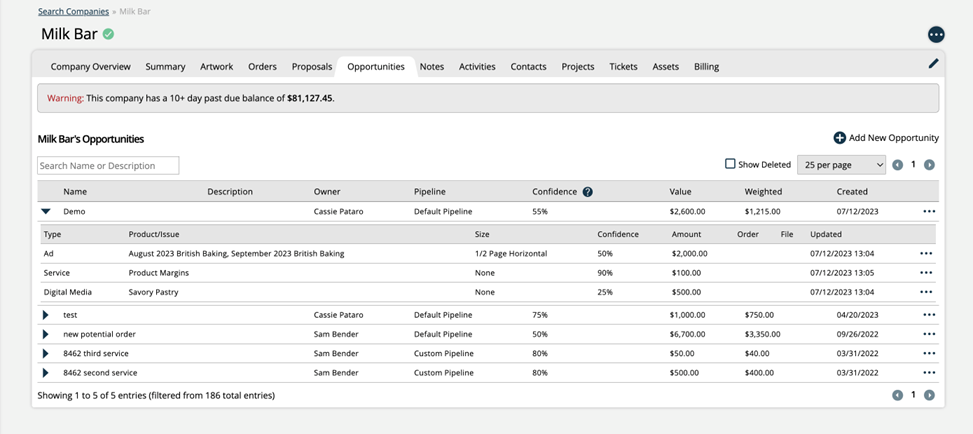Click the 'Product Margins' service entry
The height and width of the screenshot is (434, 973).
click(159, 273)
